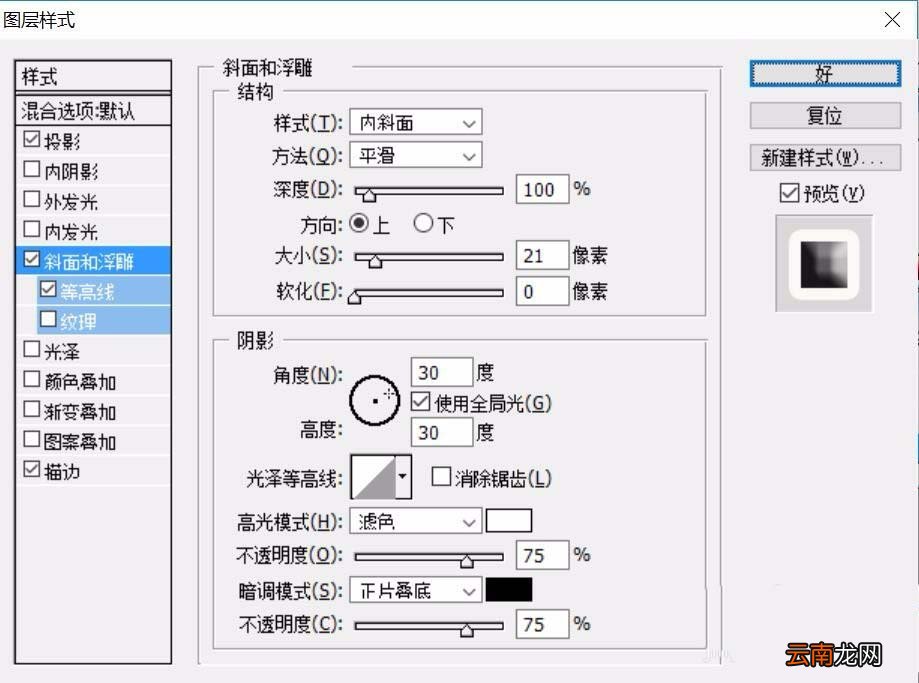Click the 复位 reset button
919x683 pixels.
pyautogui.click(x=825, y=115)
